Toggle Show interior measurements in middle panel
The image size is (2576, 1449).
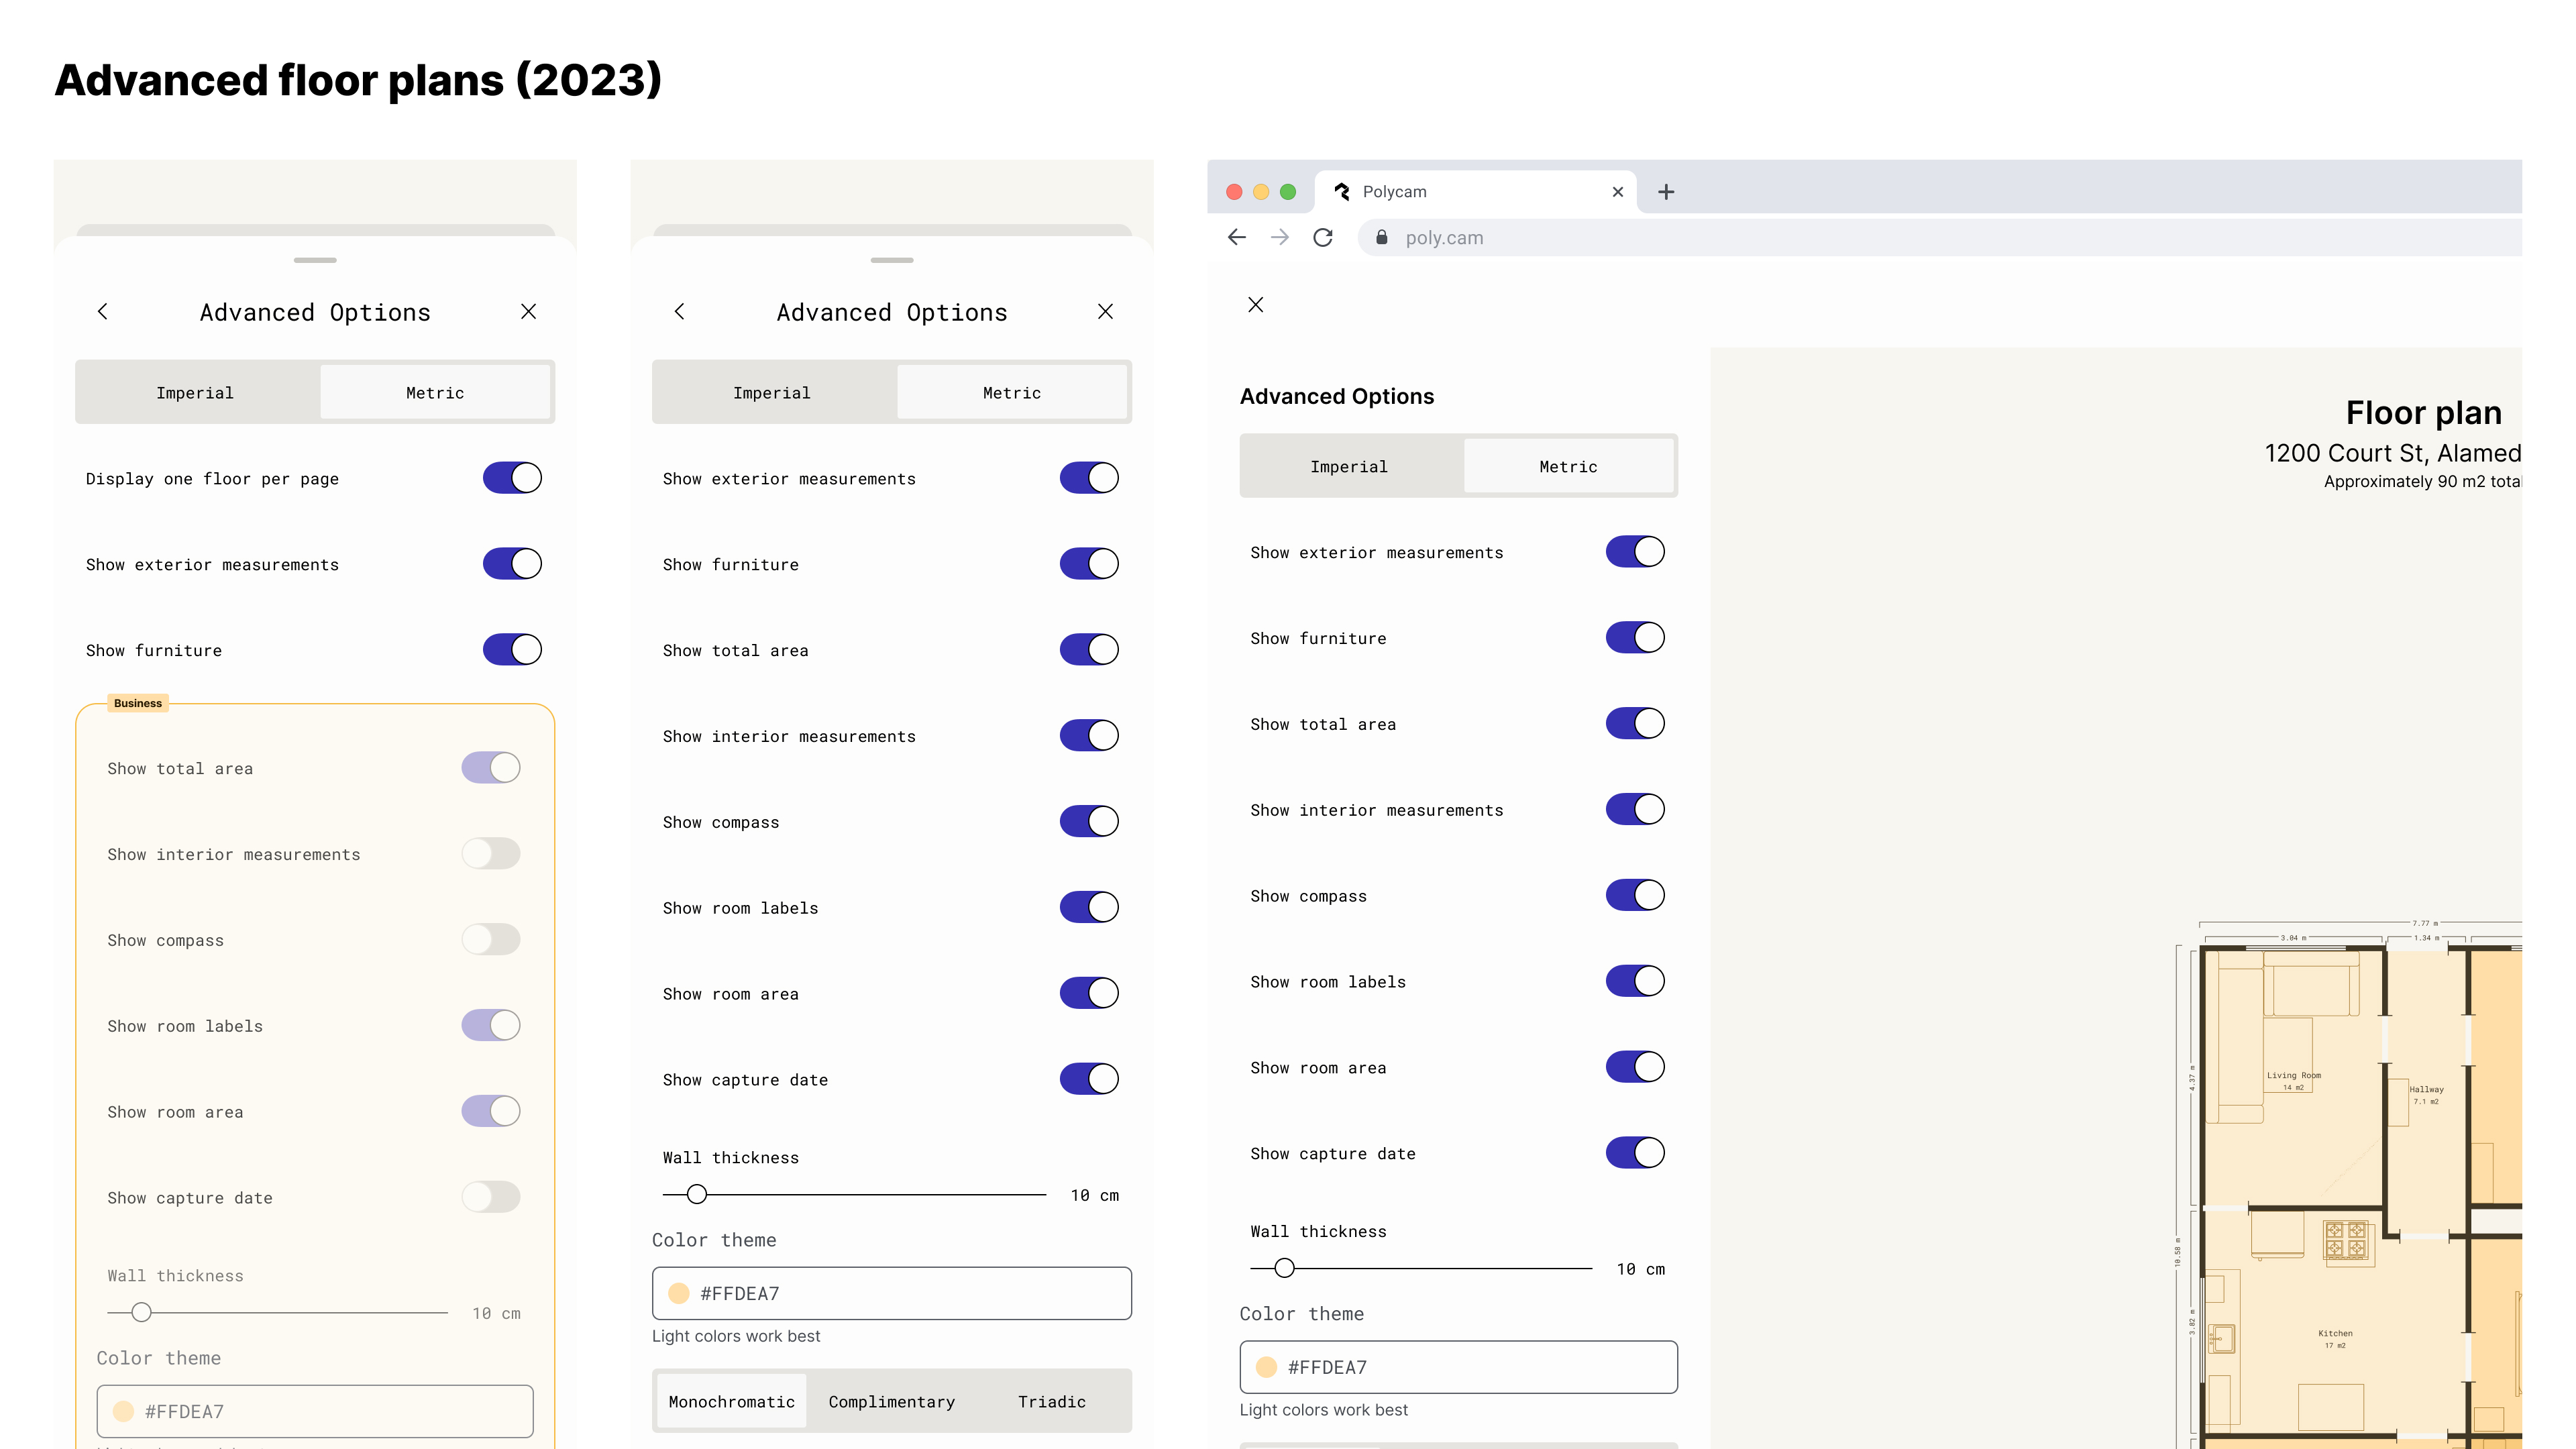coord(1089,736)
